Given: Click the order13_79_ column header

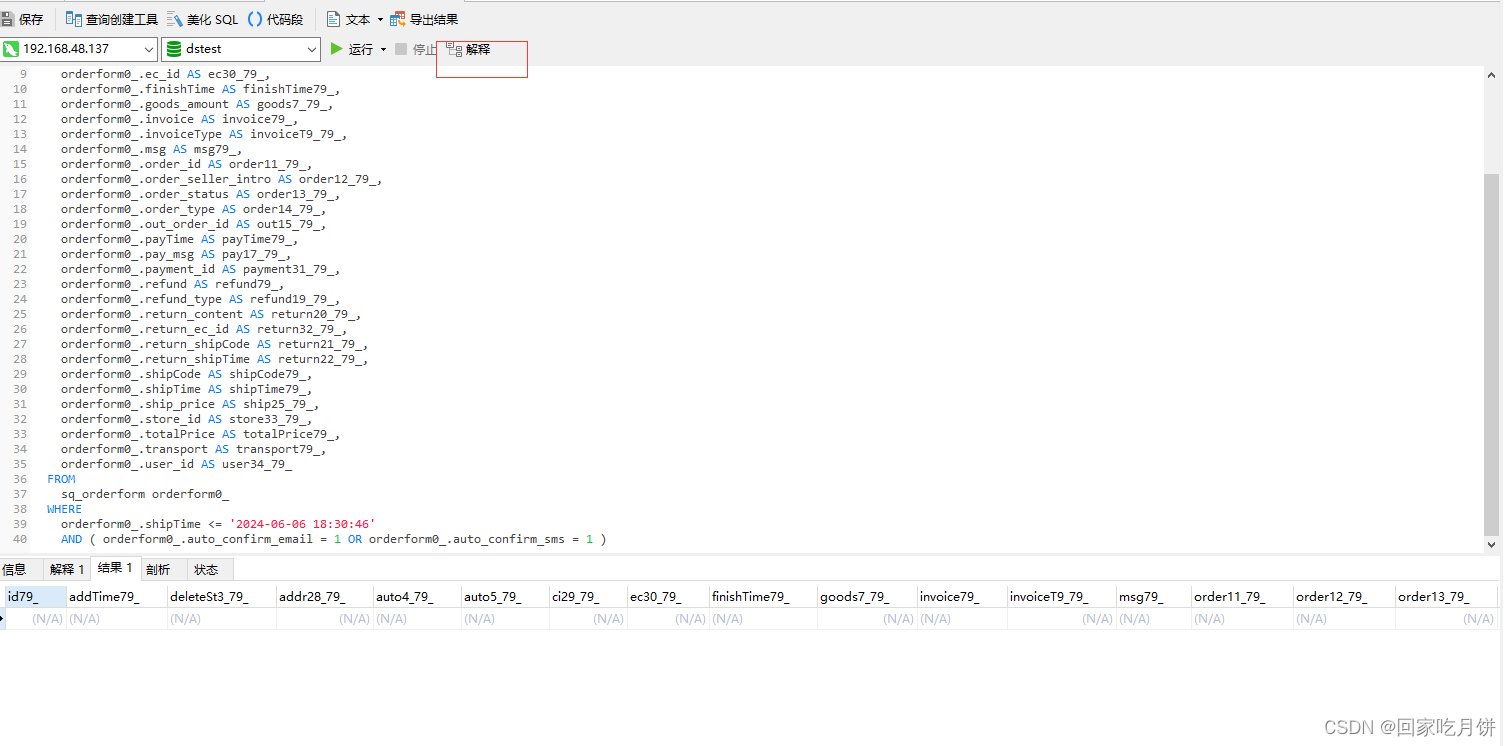Looking at the screenshot, I should coord(1446,596).
